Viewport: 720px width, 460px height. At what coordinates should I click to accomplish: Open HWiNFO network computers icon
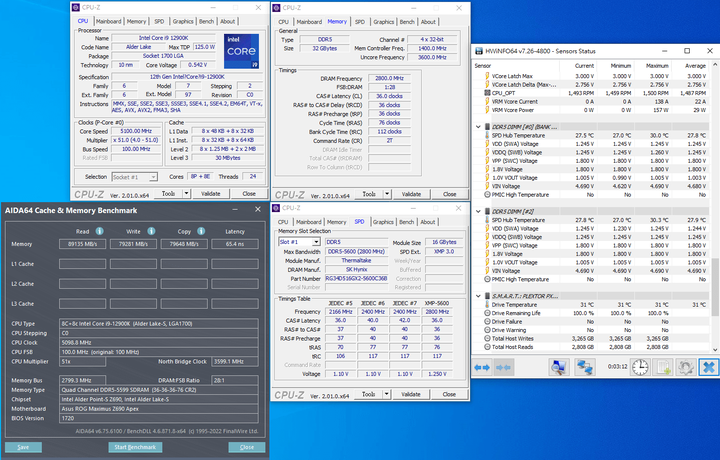[585, 367]
